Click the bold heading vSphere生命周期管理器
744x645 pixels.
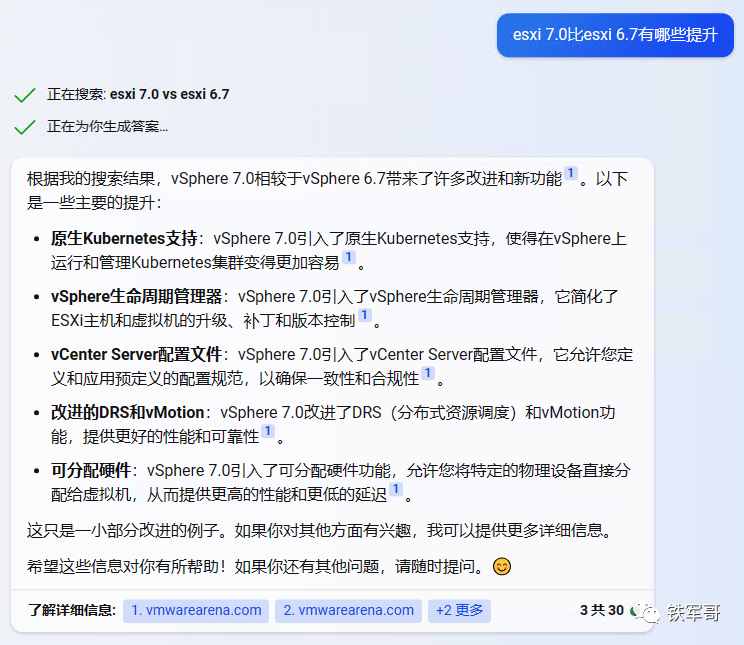pyautogui.click(x=136, y=297)
